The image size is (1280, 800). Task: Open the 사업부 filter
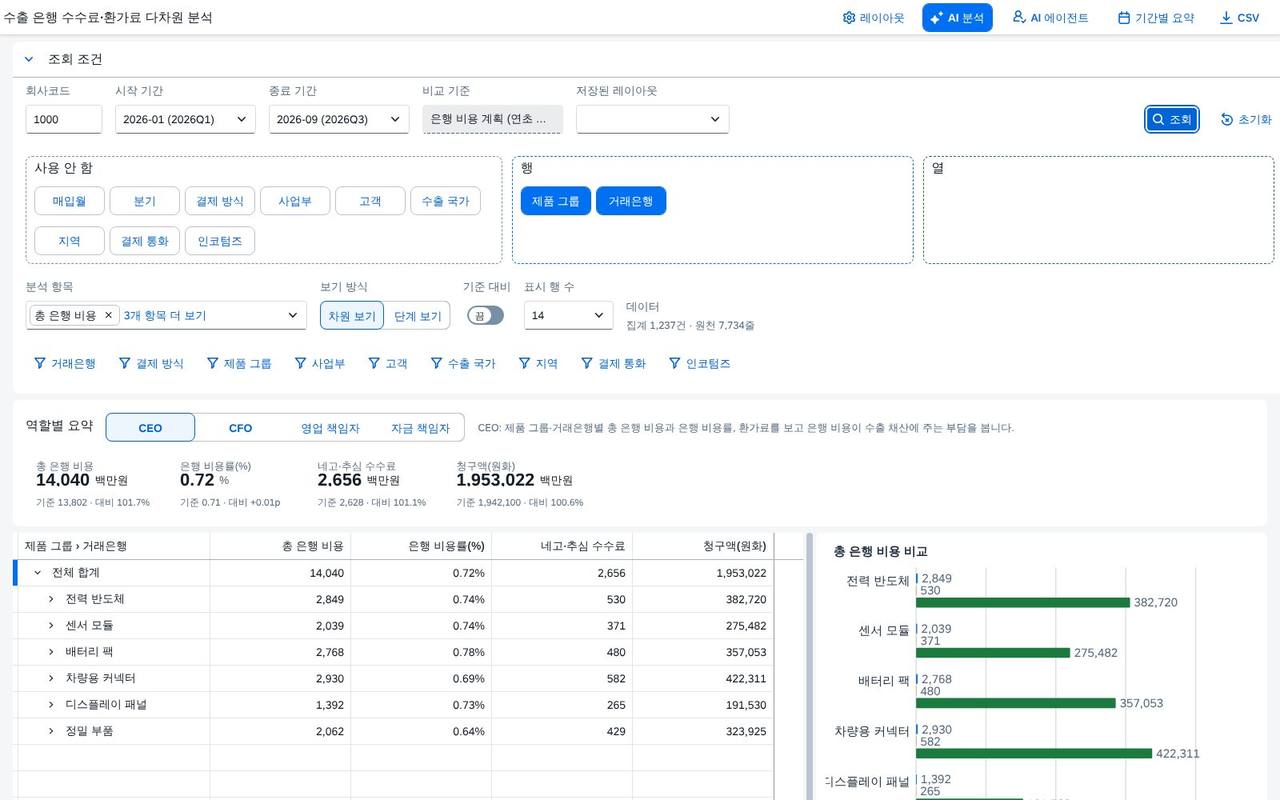[x=320, y=363]
